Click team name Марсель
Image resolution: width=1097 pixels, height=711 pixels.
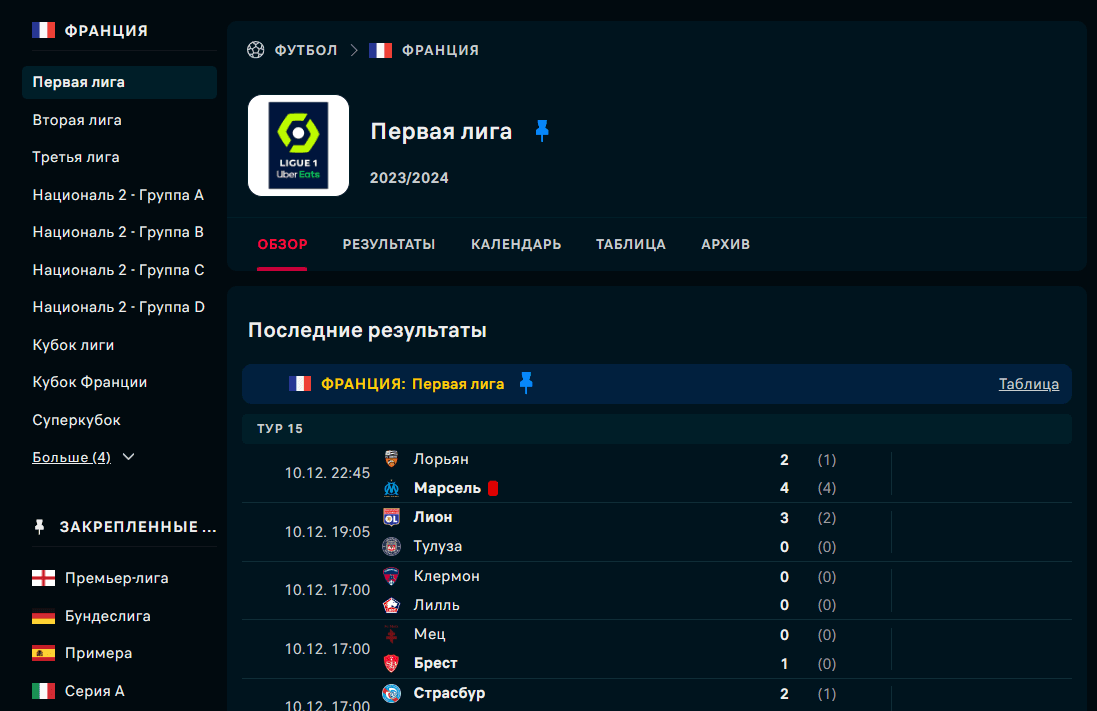tap(447, 488)
